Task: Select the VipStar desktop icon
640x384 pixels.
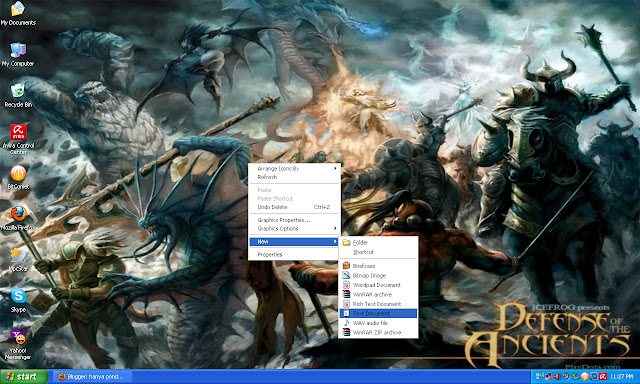Action: tap(18, 260)
